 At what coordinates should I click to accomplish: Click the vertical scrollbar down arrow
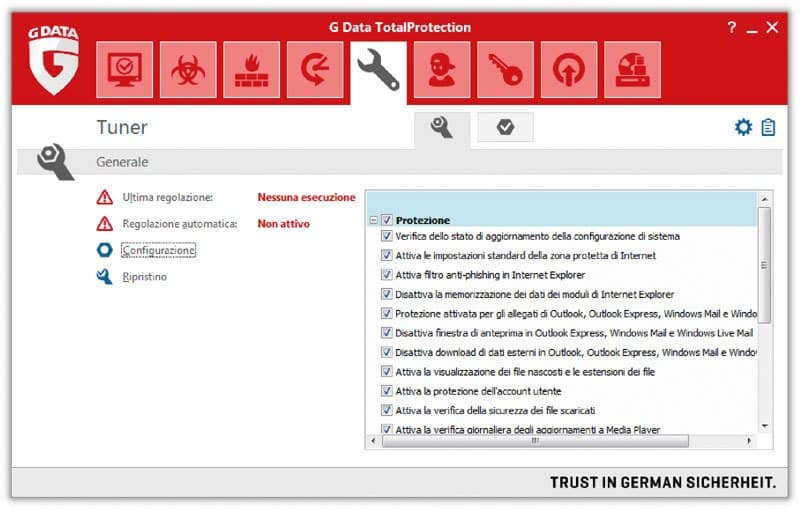[x=764, y=425]
